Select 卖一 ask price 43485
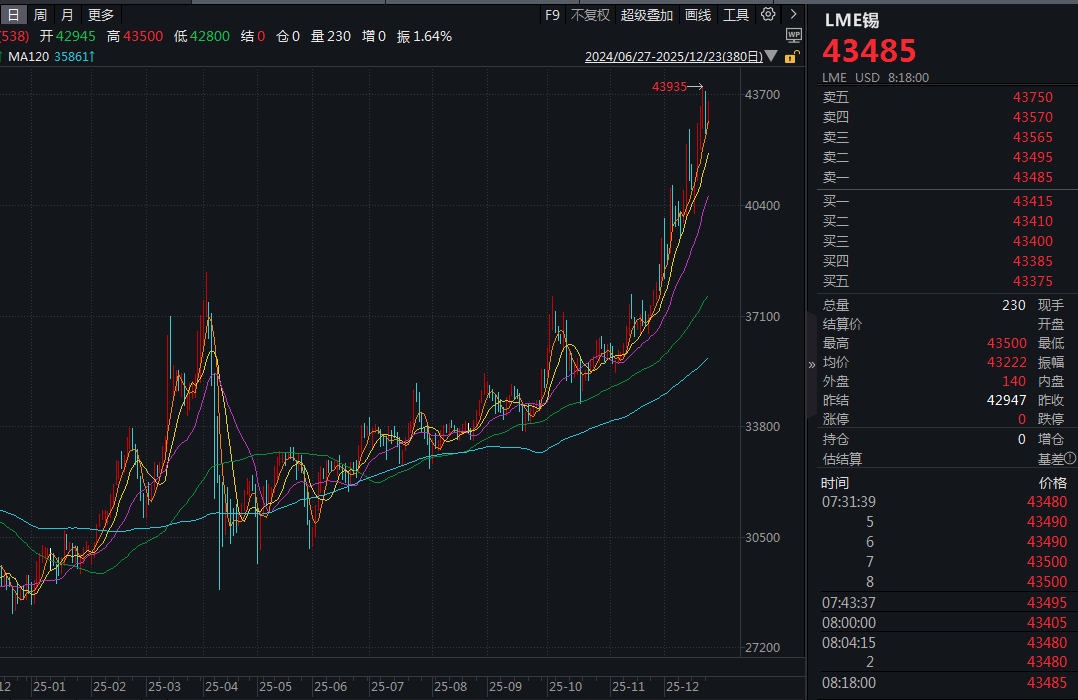1078x700 pixels. tap(1032, 177)
